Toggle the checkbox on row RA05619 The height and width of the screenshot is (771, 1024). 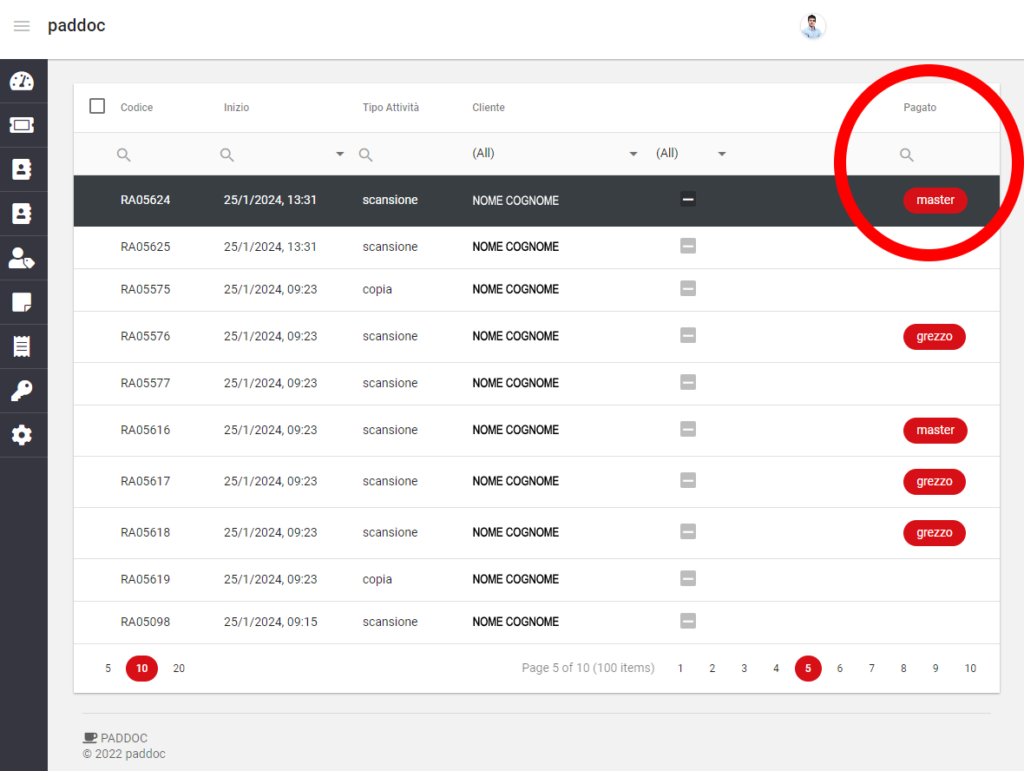(x=688, y=578)
